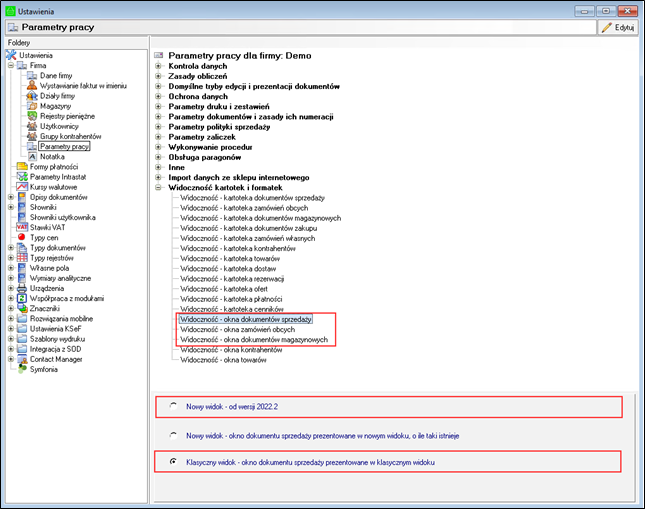Screen dimensions: 645x509
Task: Select 'Nowy widok - od wersji 2022.2' radio
Action: pyautogui.click(x=174, y=406)
